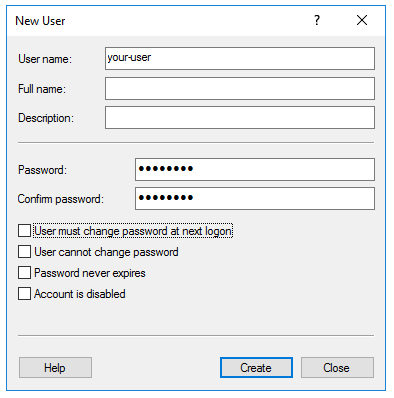Click the New User title bar text
394x398 pixels.
(x=40, y=21)
